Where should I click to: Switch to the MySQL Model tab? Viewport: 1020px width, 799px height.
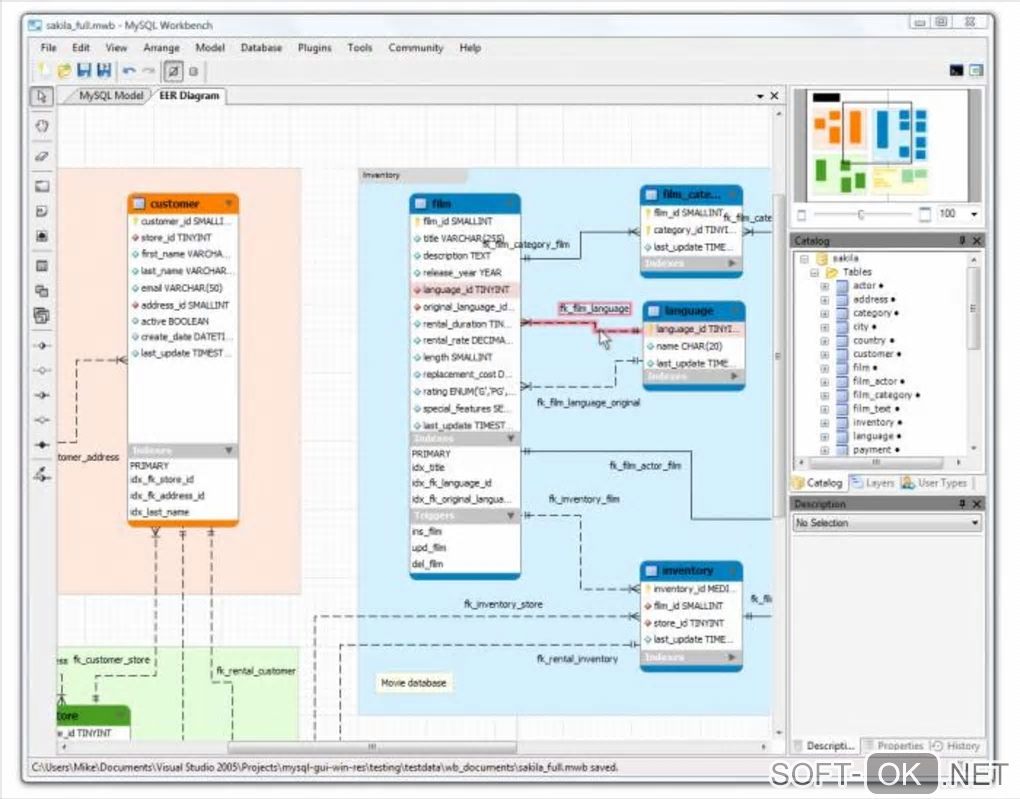click(111, 96)
